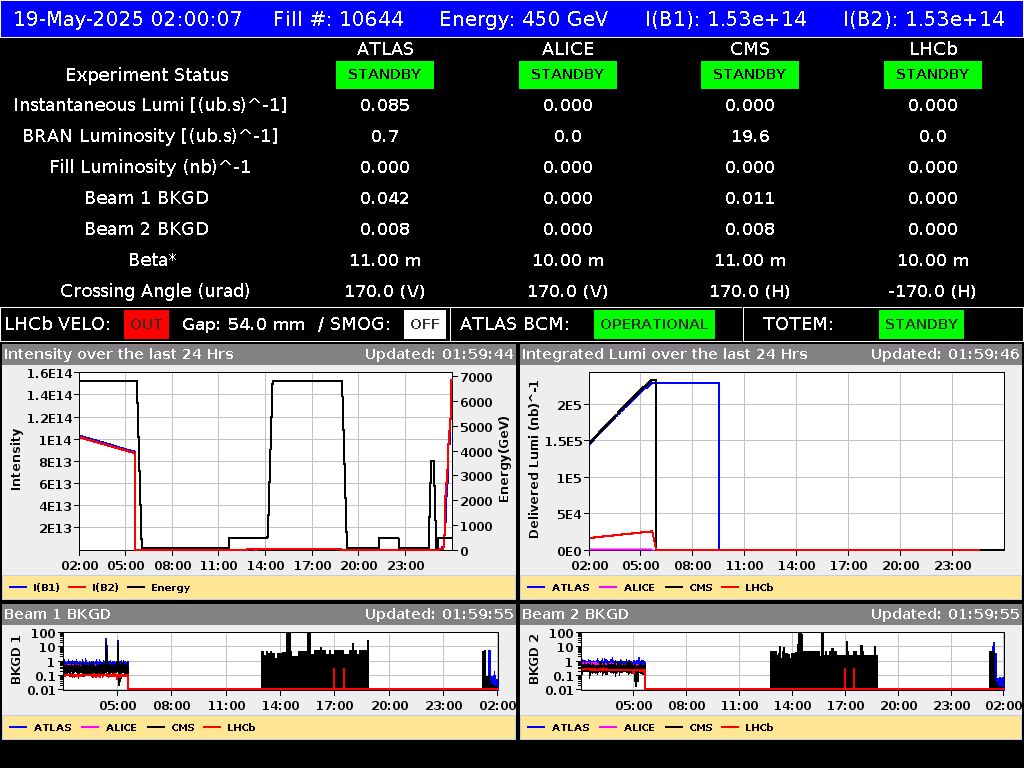Click the Energy(GeV) axis label

(504, 460)
